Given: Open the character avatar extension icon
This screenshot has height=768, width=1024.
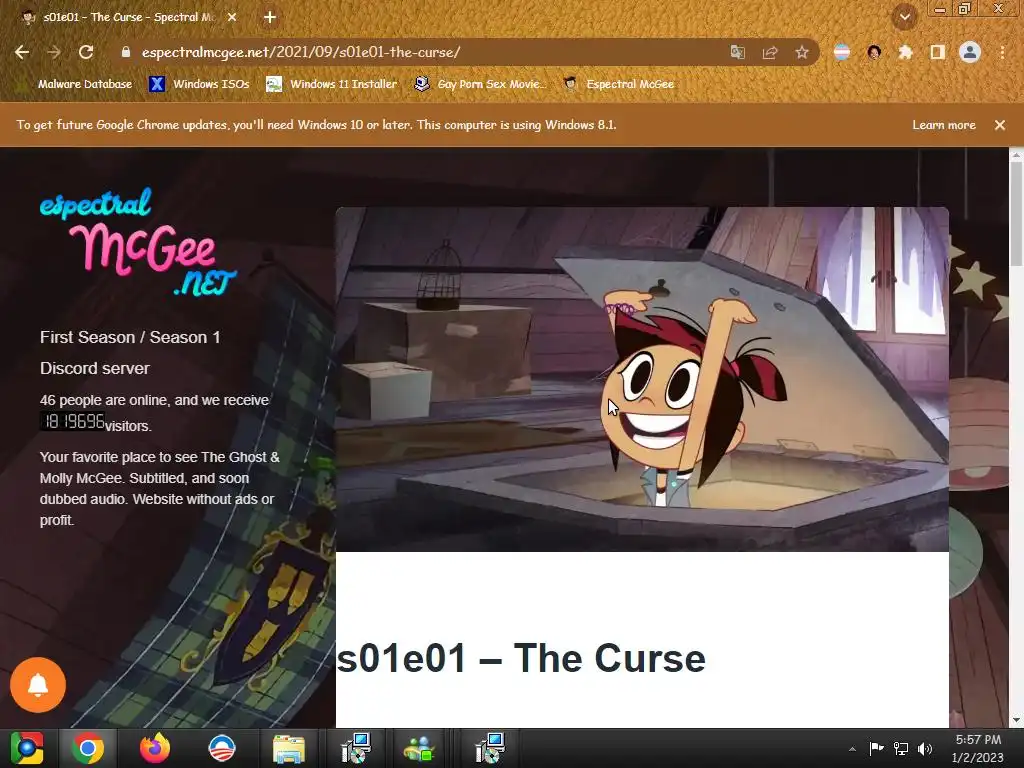Looking at the screenshot, I should pos(874,52).
